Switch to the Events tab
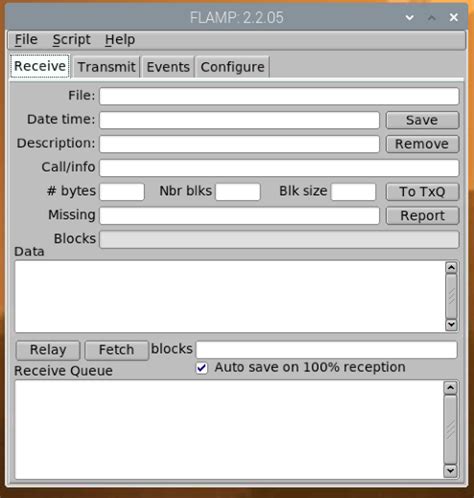 click(x=168, y=67)
